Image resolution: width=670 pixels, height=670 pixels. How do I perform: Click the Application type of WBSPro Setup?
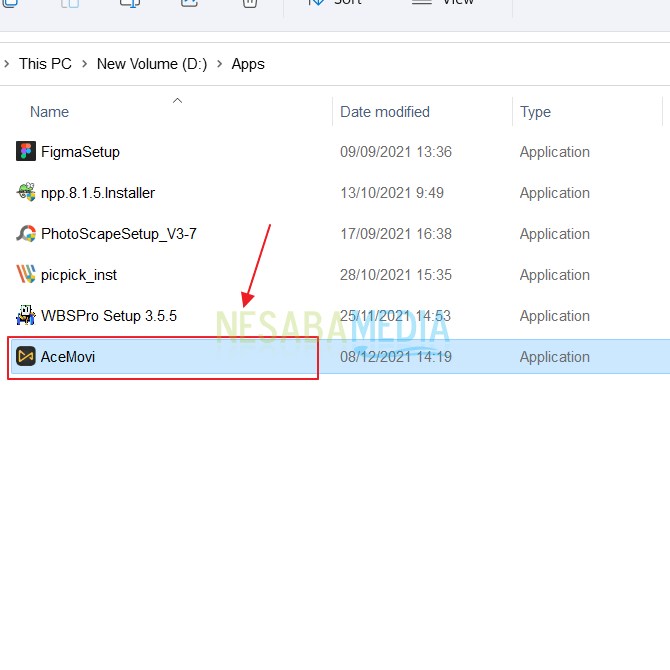click(555, 316)
